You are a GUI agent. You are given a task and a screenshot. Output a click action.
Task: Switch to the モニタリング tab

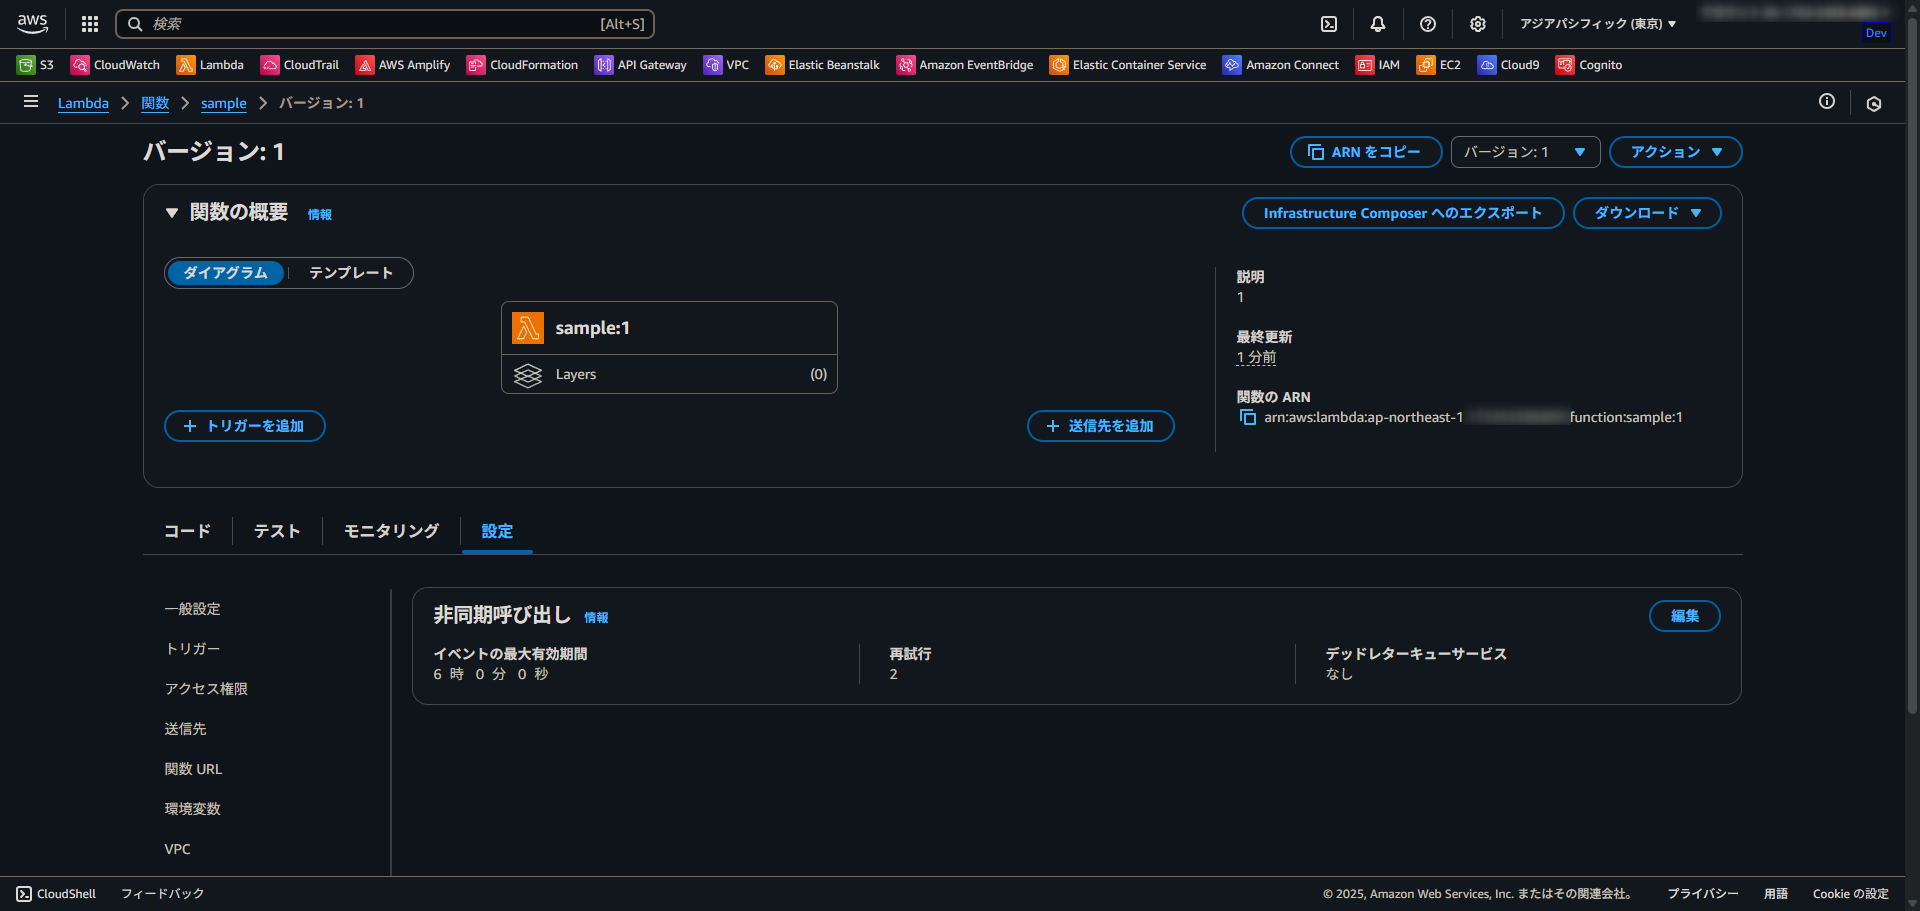pyautogui.click(x=391, y=531)
